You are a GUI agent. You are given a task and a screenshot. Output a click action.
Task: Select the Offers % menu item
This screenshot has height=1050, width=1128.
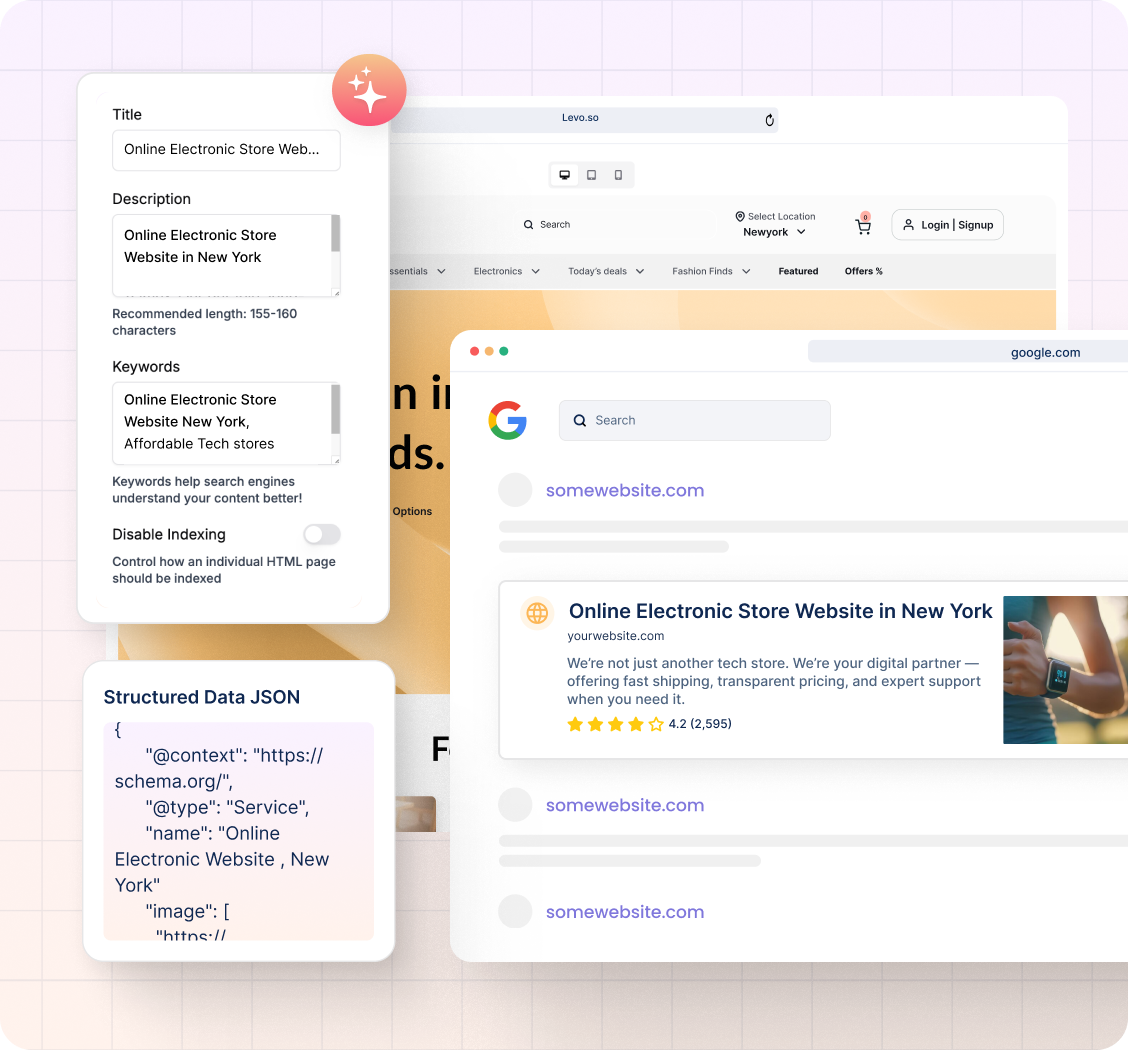(x=863, y=271)
